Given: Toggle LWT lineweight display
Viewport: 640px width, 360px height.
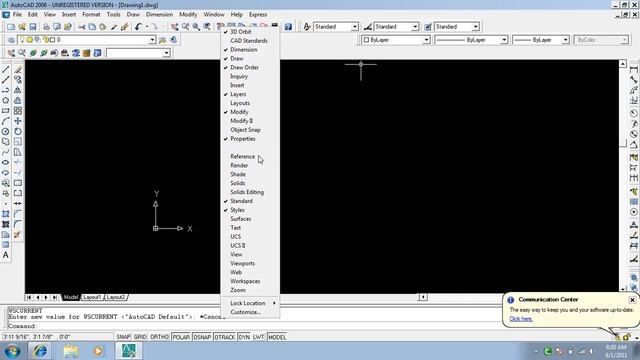Looking at the screenshot, I should point(258,337).
